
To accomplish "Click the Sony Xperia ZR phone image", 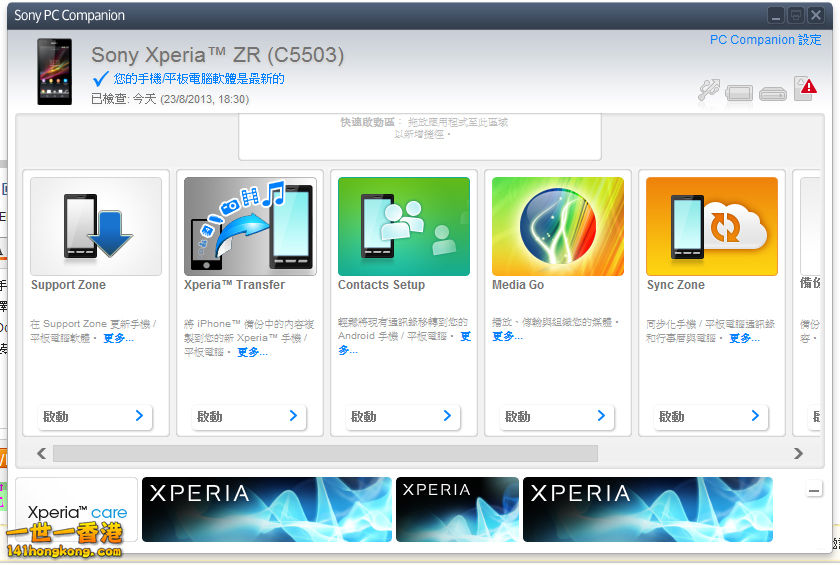I will [54, 72].
